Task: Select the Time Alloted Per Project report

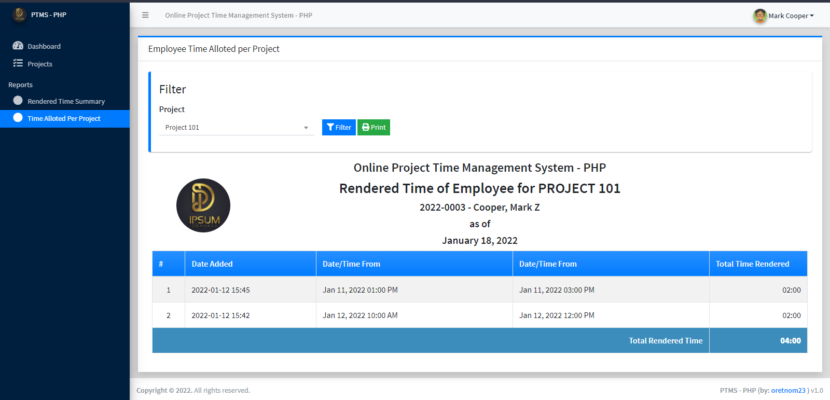Action: (x=65, y=119)
